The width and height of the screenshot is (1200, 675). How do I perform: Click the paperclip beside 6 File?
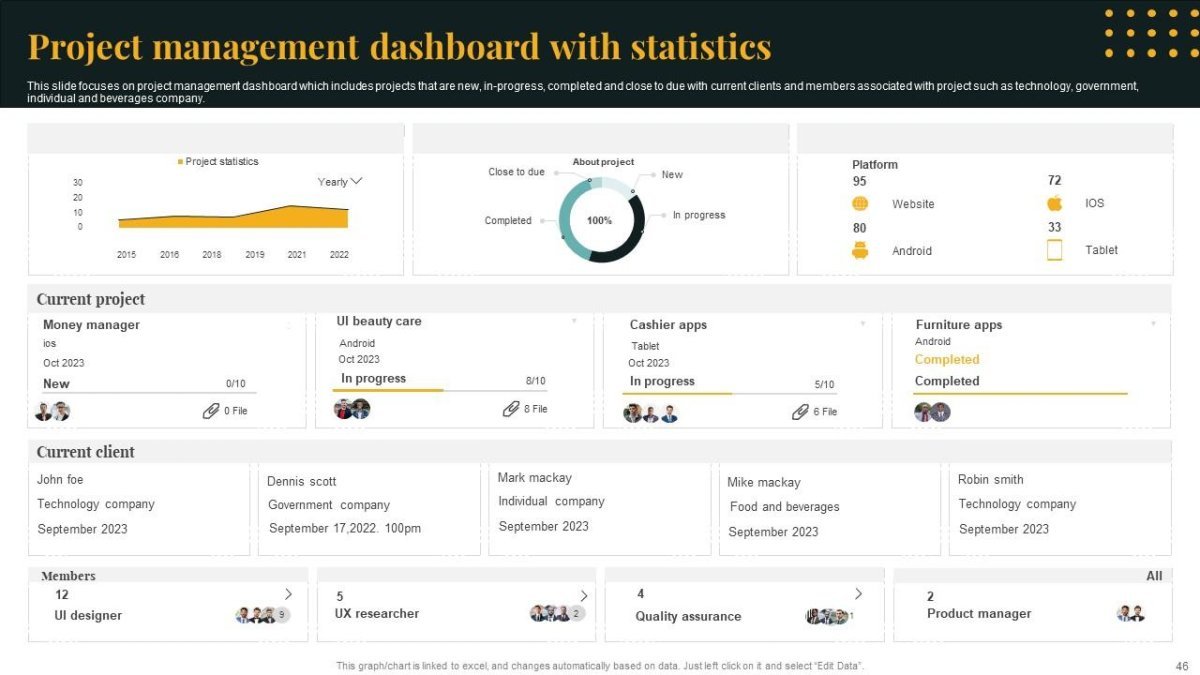click(800, 412)
